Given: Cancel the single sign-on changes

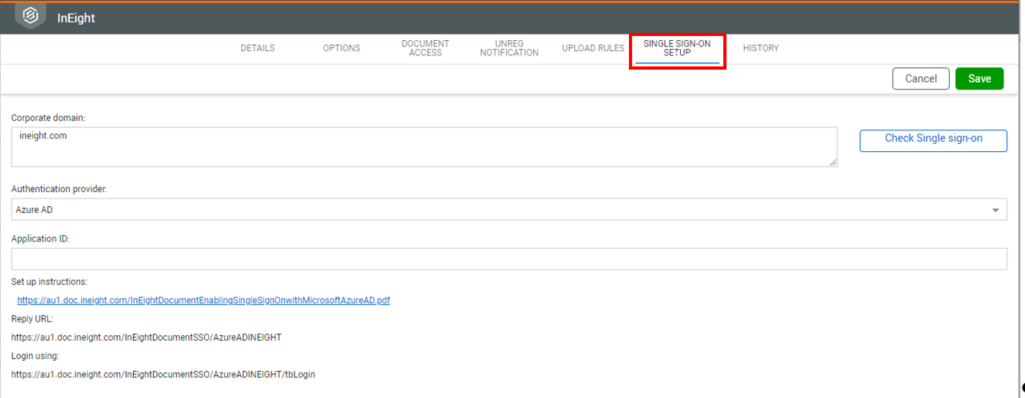Looking at the screenshot, I should pos(921,78).
